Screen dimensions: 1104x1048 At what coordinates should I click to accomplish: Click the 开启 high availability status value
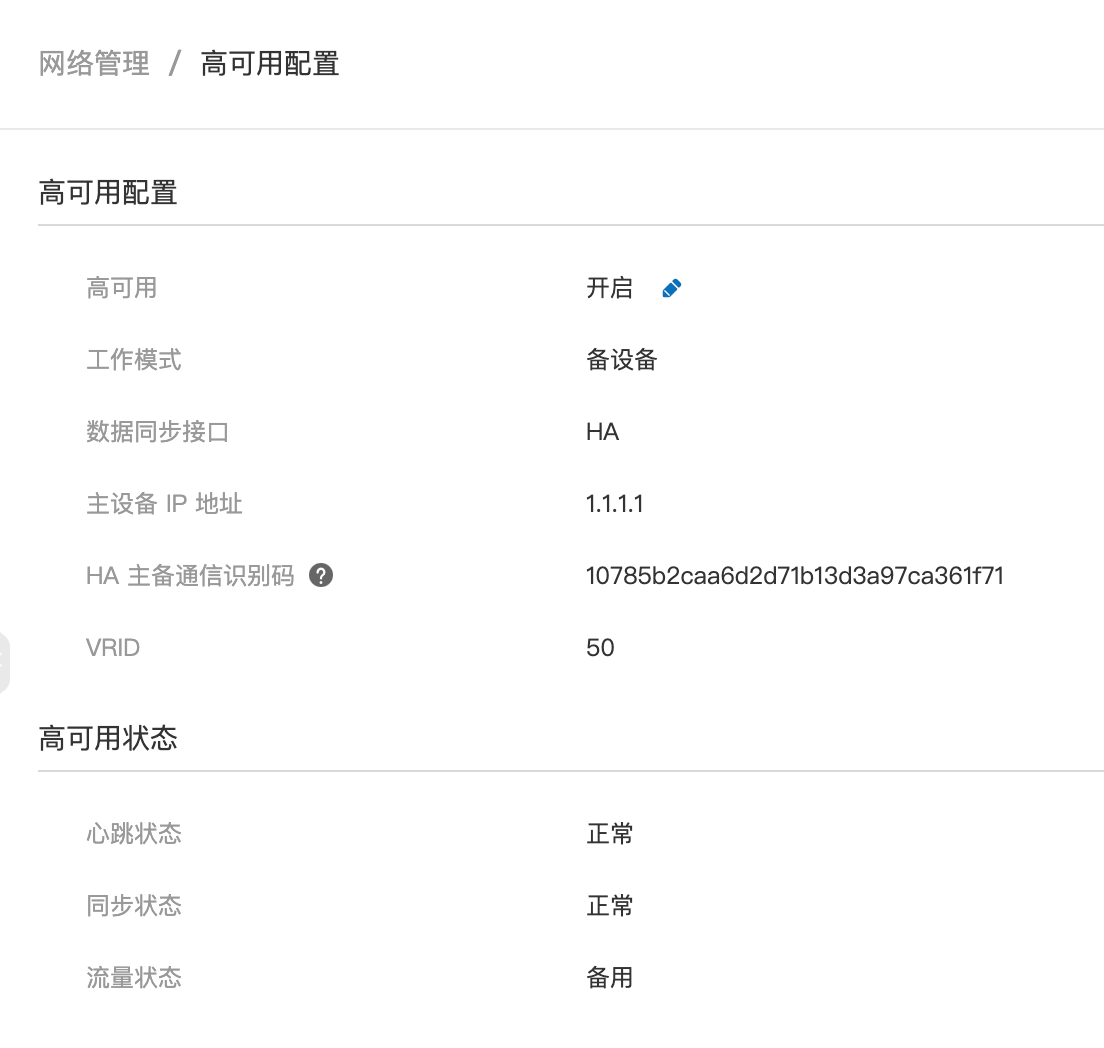(609, 289)
